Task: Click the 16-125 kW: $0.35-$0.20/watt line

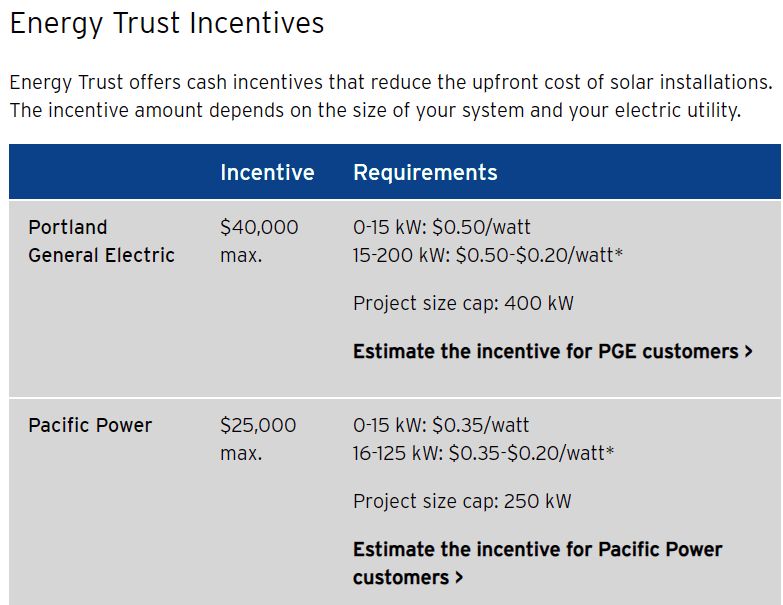Action: tap(483, 453)
